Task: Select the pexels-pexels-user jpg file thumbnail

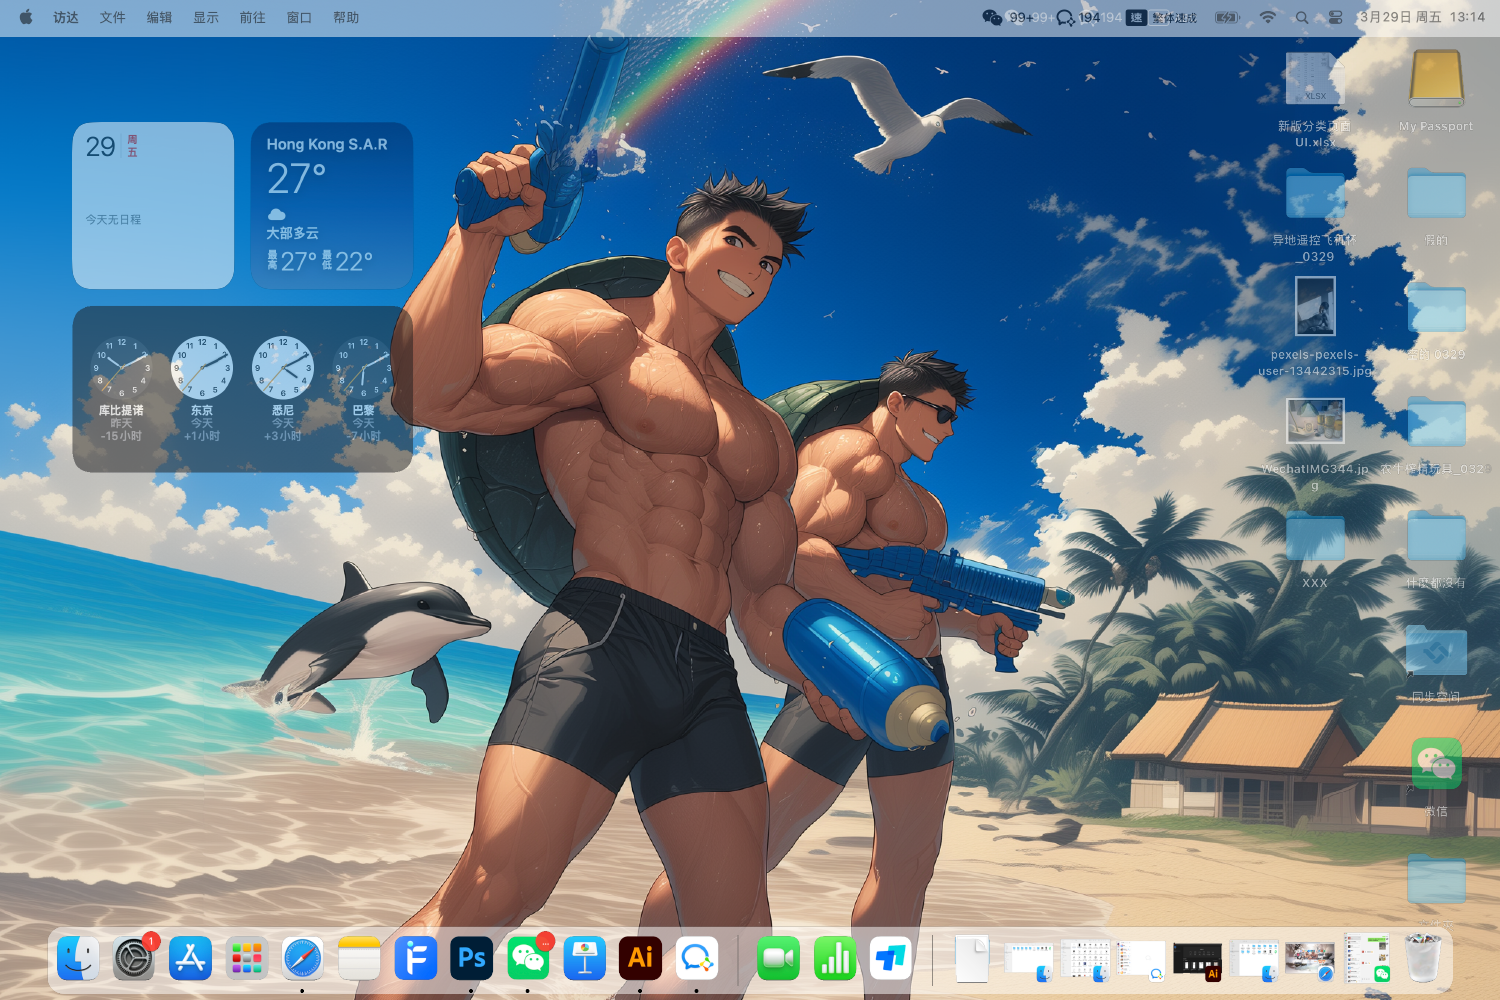Action: coord(1315,306)
